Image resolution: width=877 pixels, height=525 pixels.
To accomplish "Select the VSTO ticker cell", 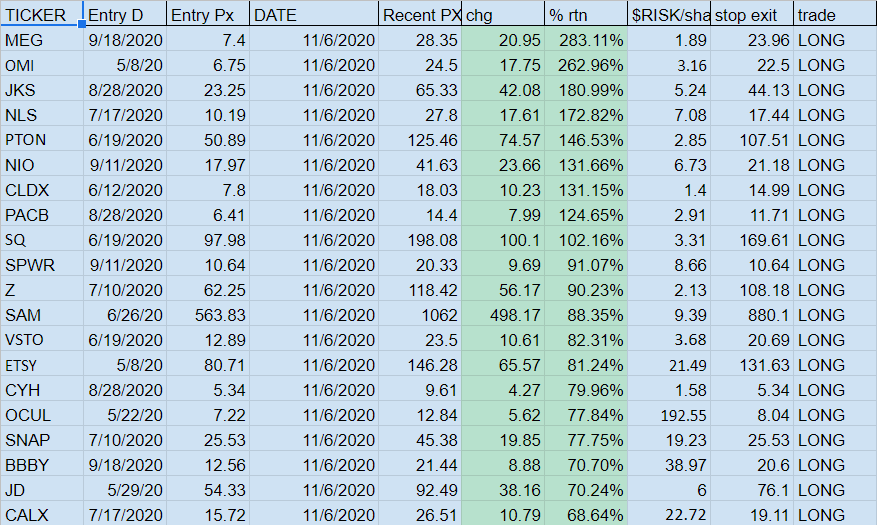I will 42,340.
